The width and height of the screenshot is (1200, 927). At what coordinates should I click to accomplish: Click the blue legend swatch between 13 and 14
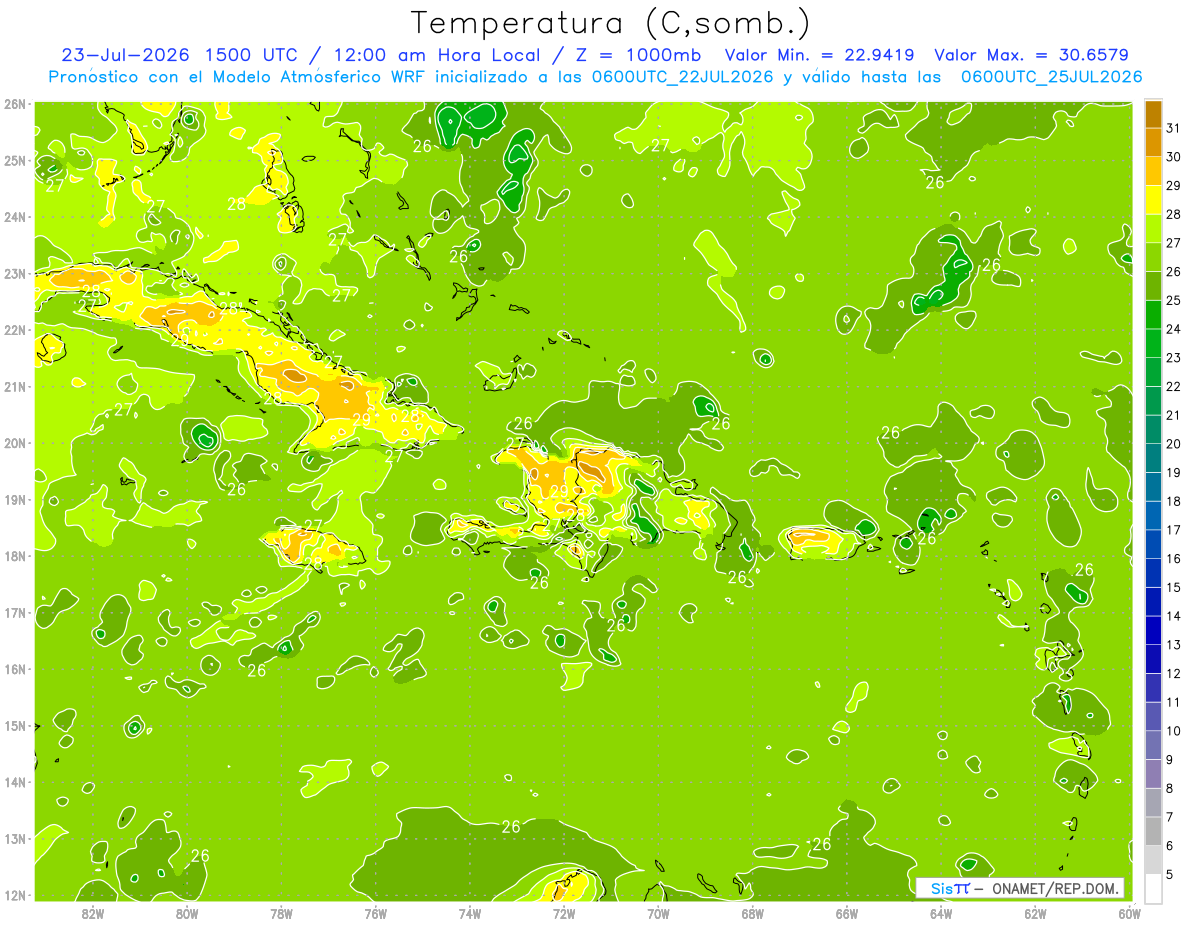point(1153,631)
